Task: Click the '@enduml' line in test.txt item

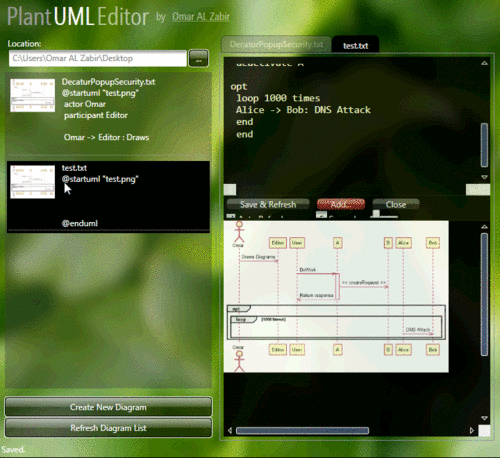Action: (x=80, y=223)
